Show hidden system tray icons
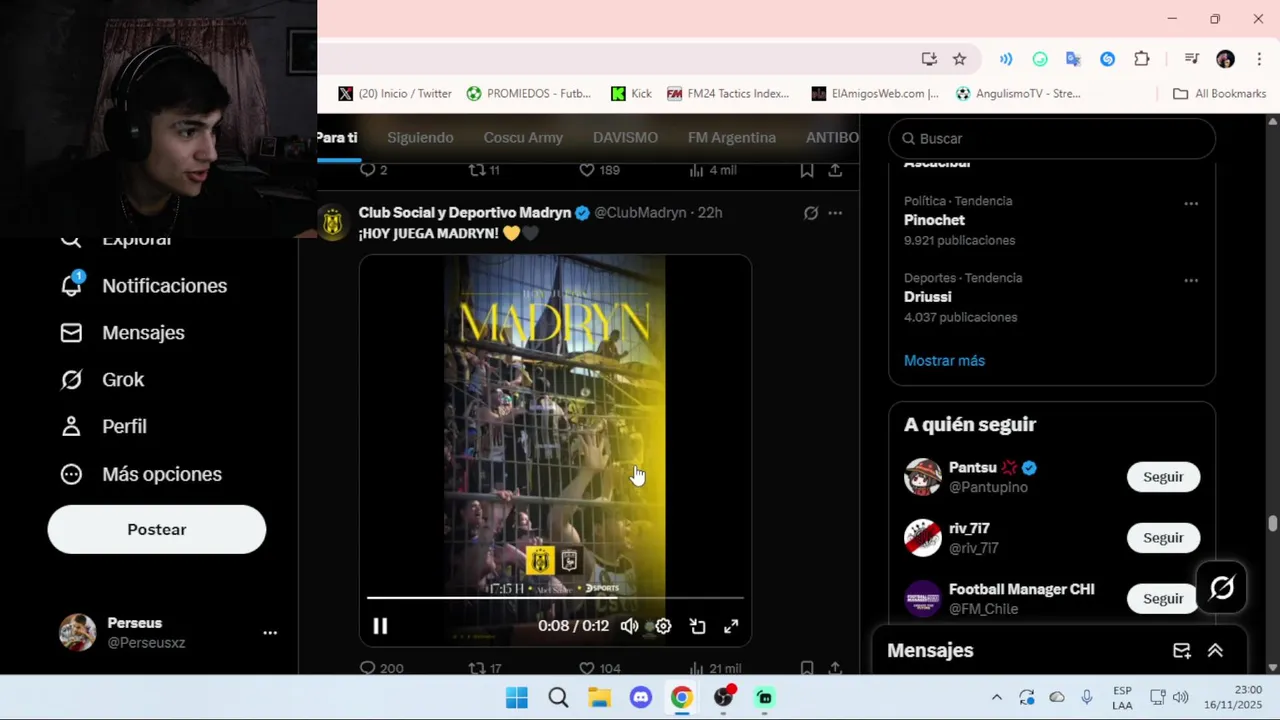 (x=996, y=698)
